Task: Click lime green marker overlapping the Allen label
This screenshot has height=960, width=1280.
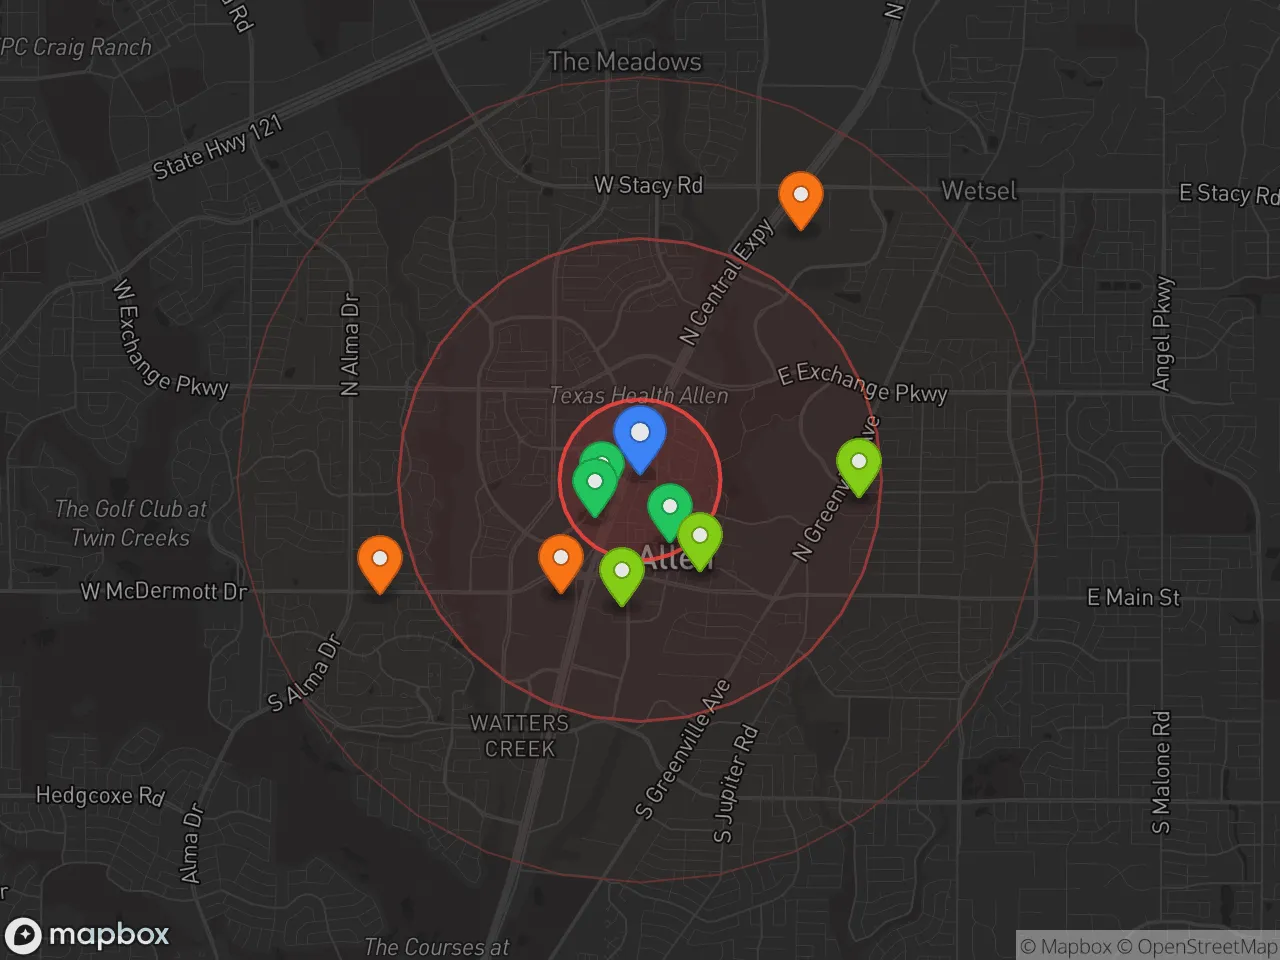Action: tap(700, 537)
